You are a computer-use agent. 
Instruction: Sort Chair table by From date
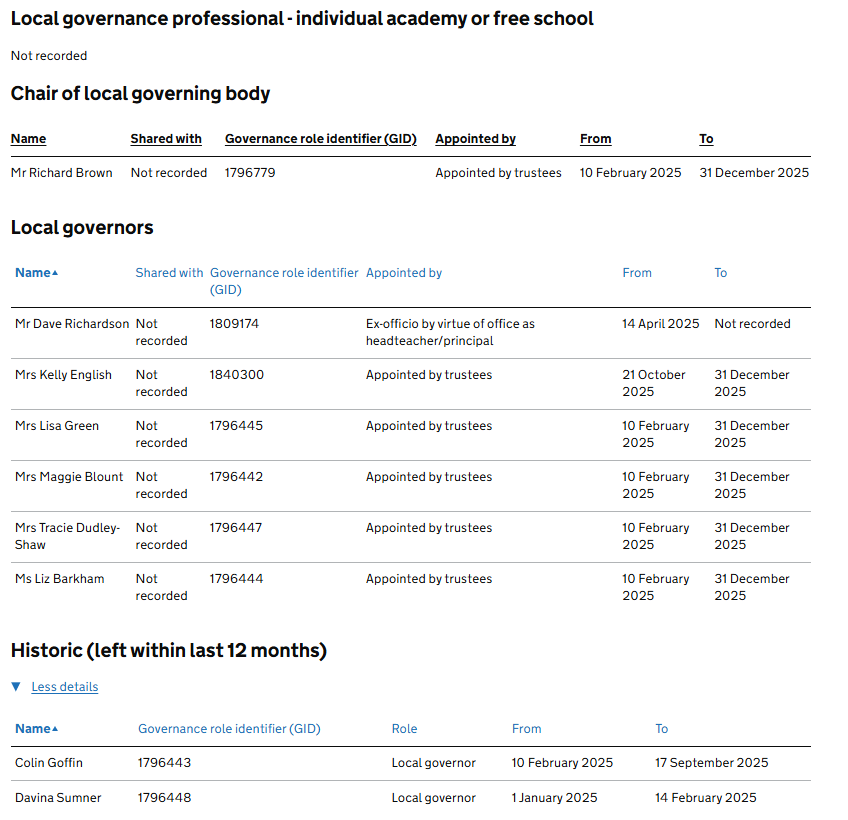595,139
